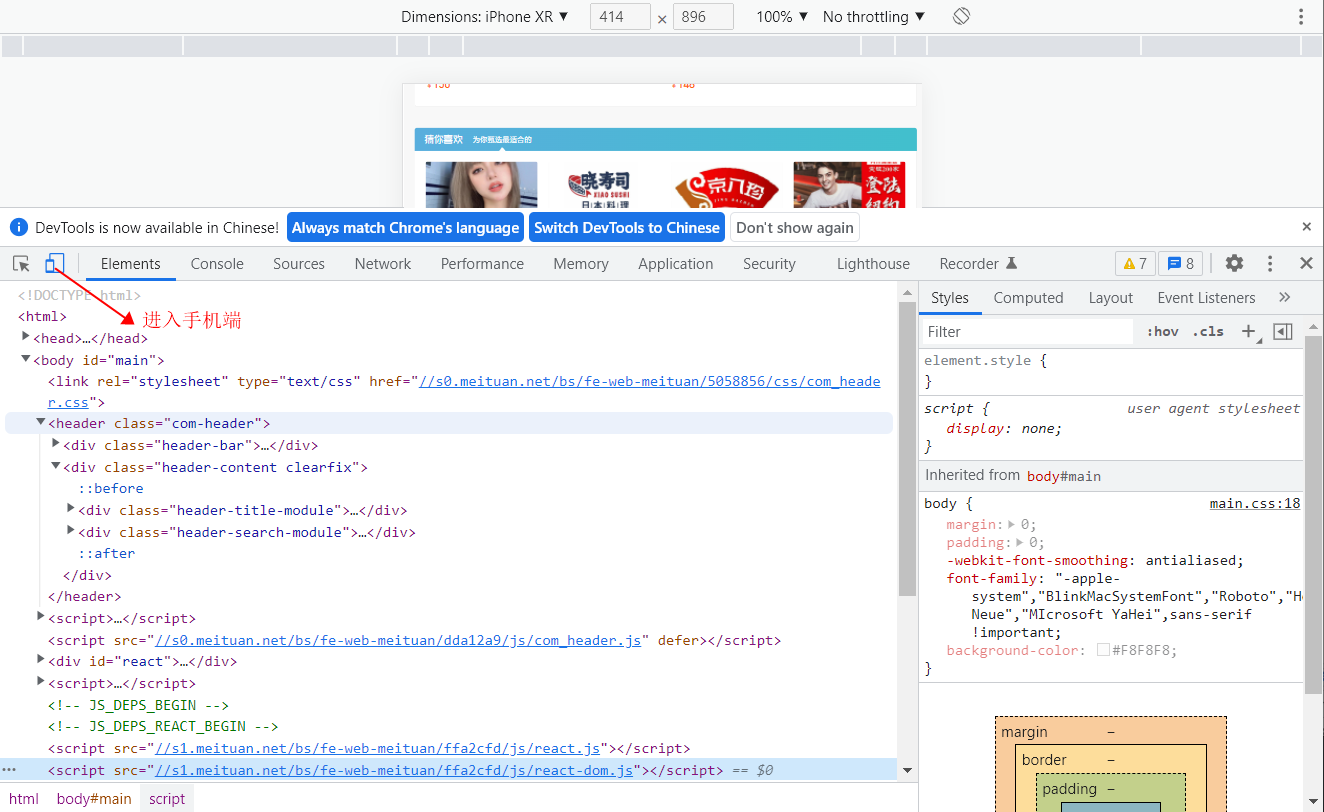Select body#main in the DOM breadcrumb
Image resolution: width=1324 pixels, height=812 pixels.
point(94,798)
